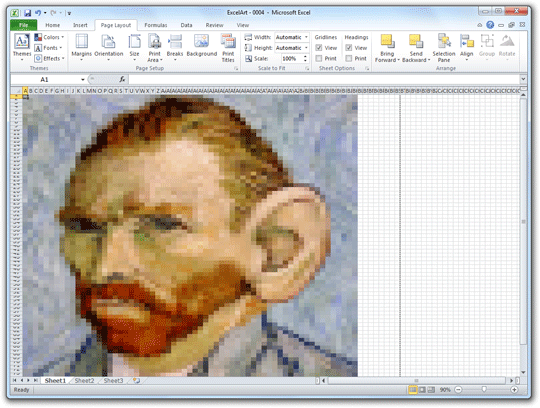Open Print Titles settings
This screenshot has height=408, width=540.
228,48
